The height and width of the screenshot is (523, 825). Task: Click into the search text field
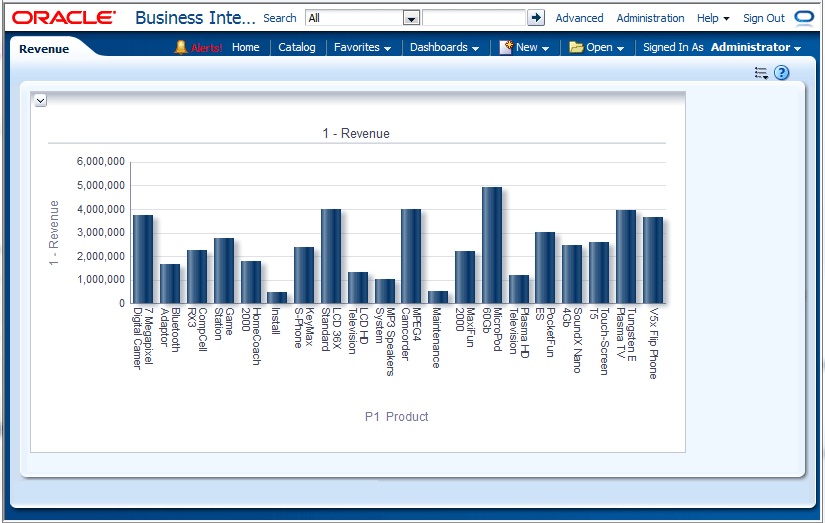tap(473, 18)
